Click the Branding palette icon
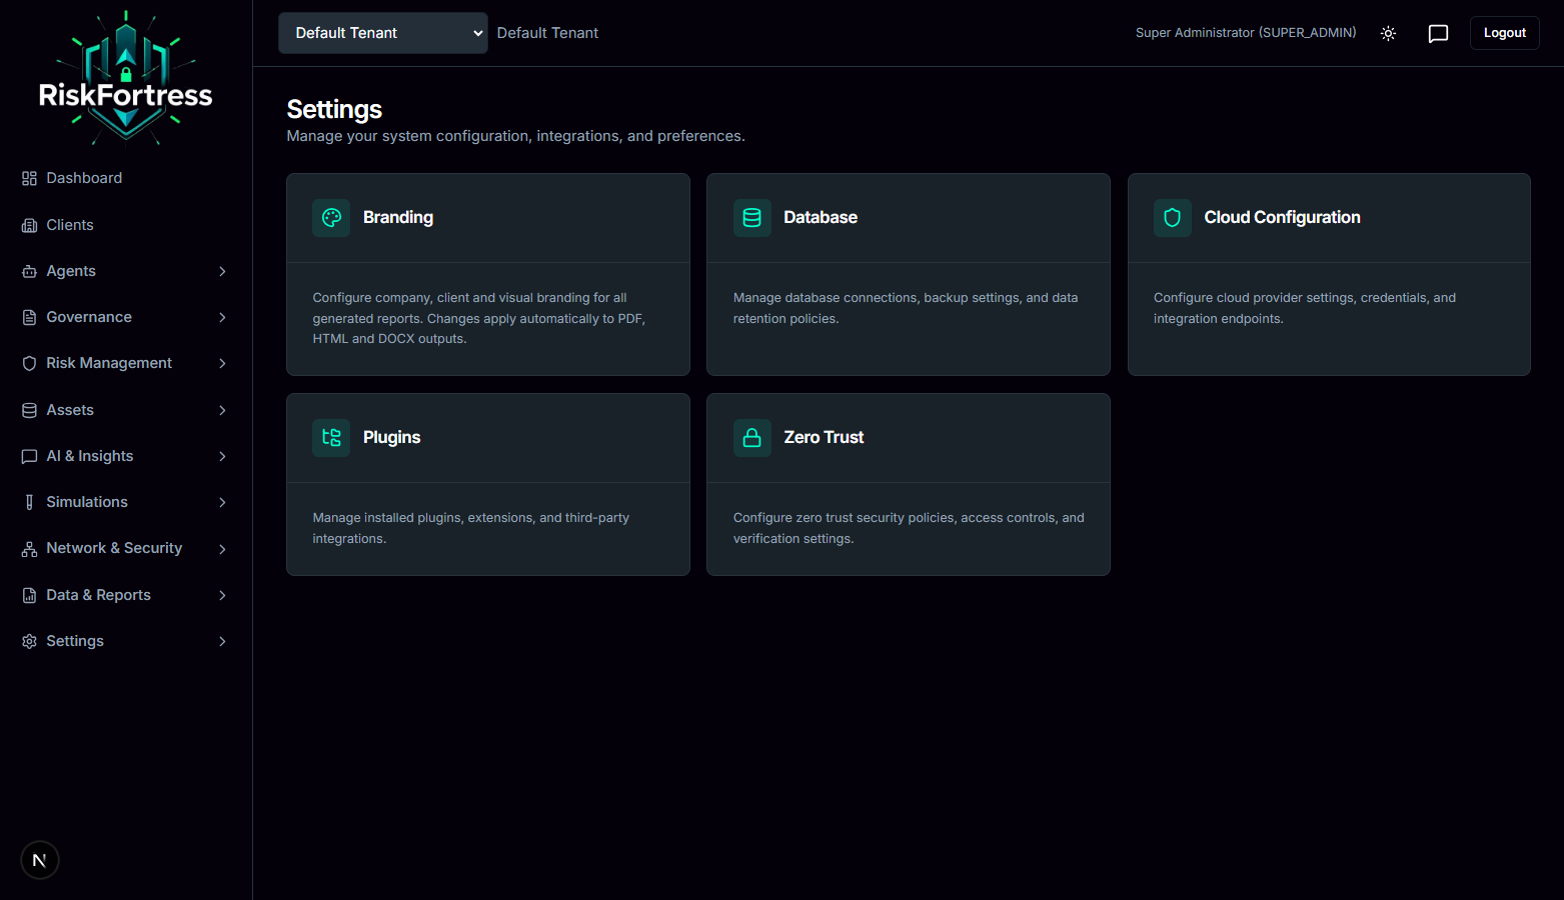The image size is (1564, 900). pyautogui.click(x=331, y=218)
